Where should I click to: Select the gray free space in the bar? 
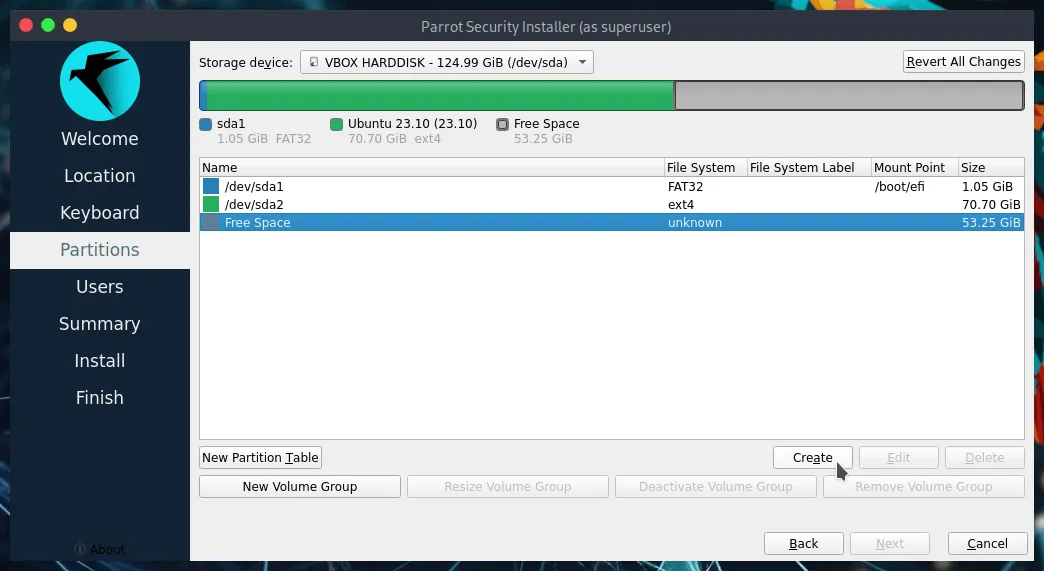click(849, 95)
